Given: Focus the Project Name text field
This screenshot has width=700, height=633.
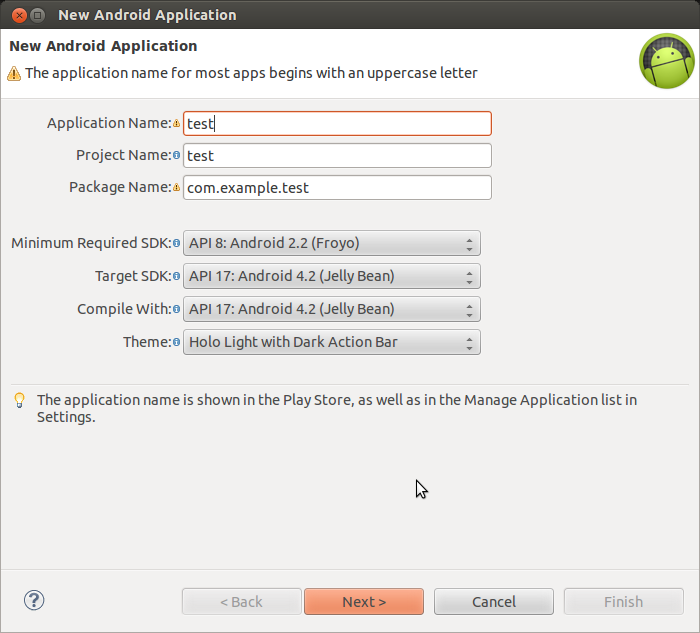Looking at the screenshot, I should click(338, 156).
